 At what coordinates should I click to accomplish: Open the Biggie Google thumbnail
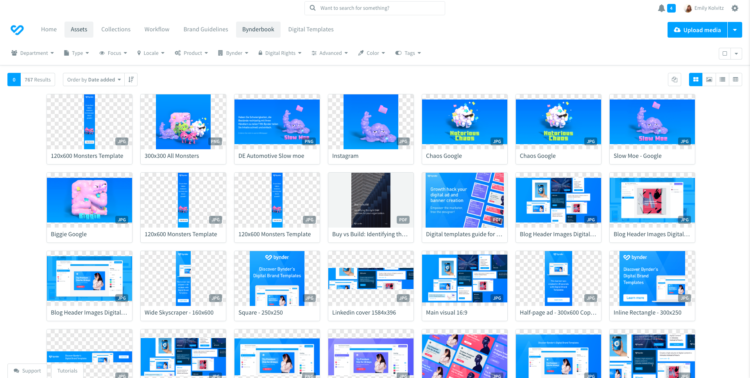tap(89, 200)
